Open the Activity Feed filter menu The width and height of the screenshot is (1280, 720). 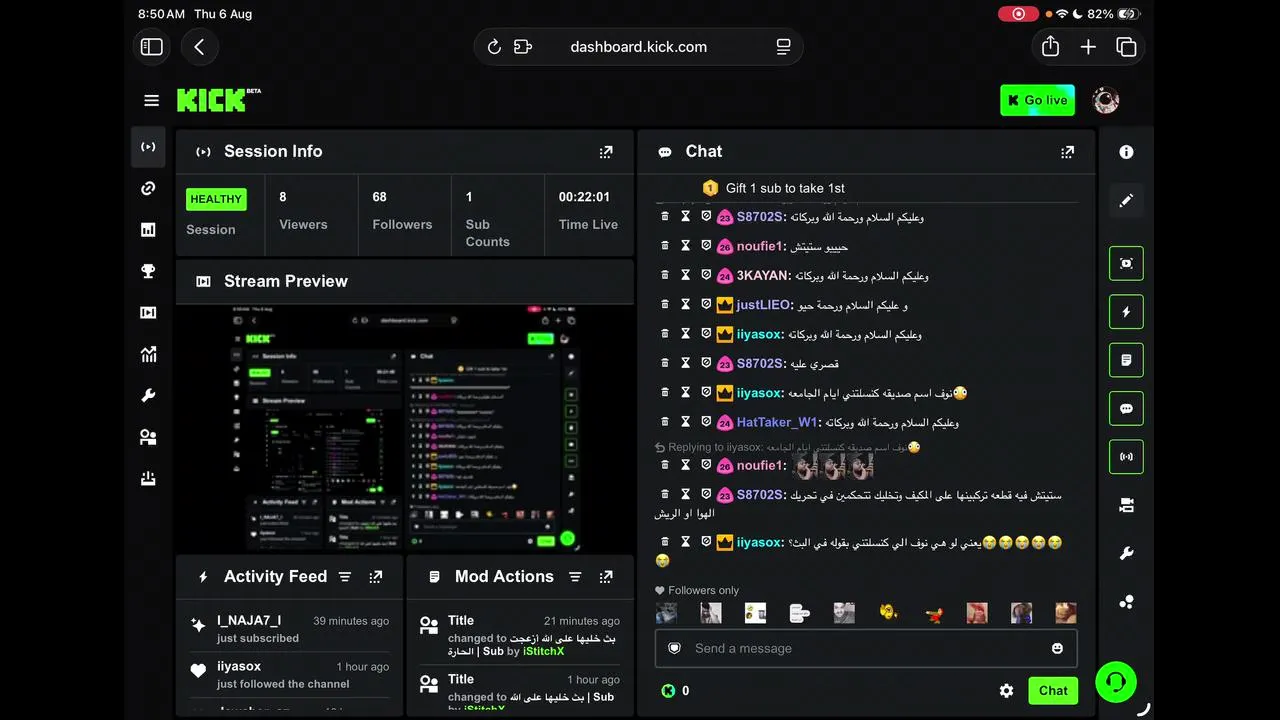[x=345, y=577]
